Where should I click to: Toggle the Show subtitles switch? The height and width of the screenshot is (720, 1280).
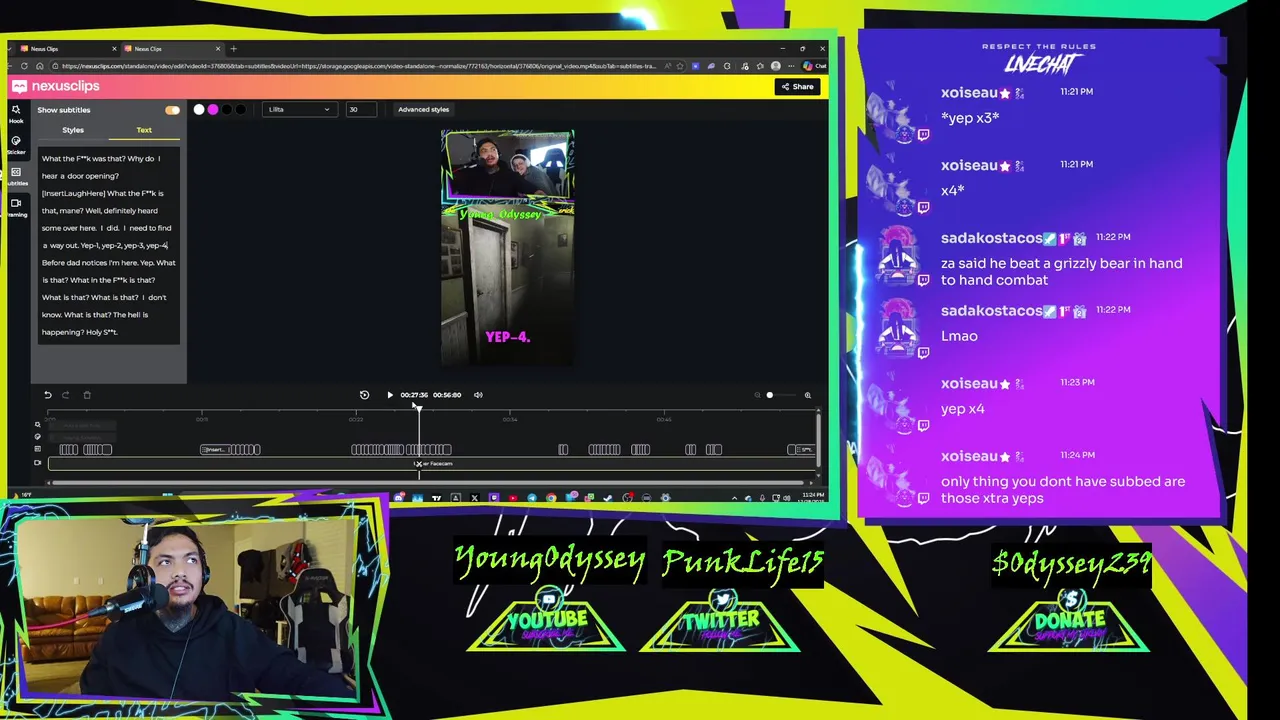pos(172,110)
